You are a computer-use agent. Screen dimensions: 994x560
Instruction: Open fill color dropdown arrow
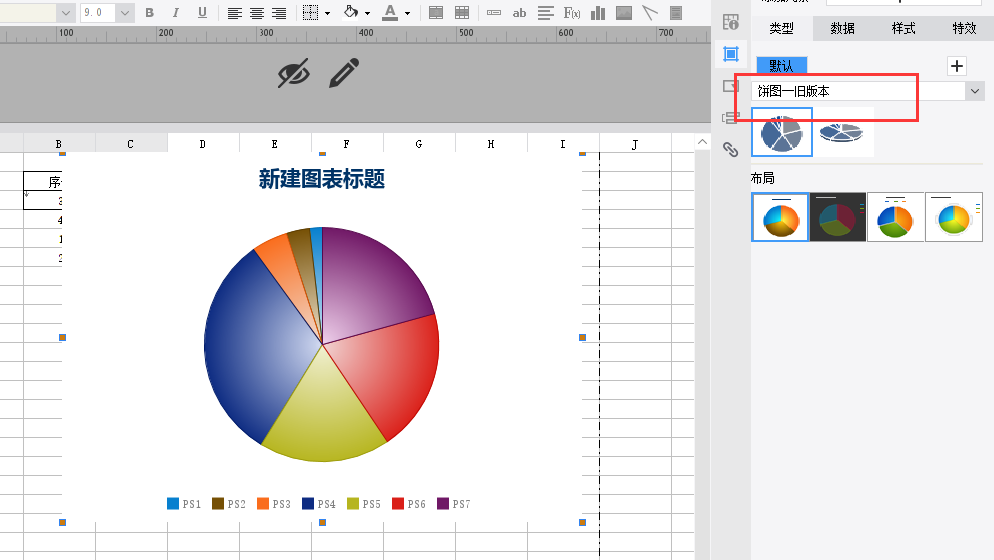367,13
